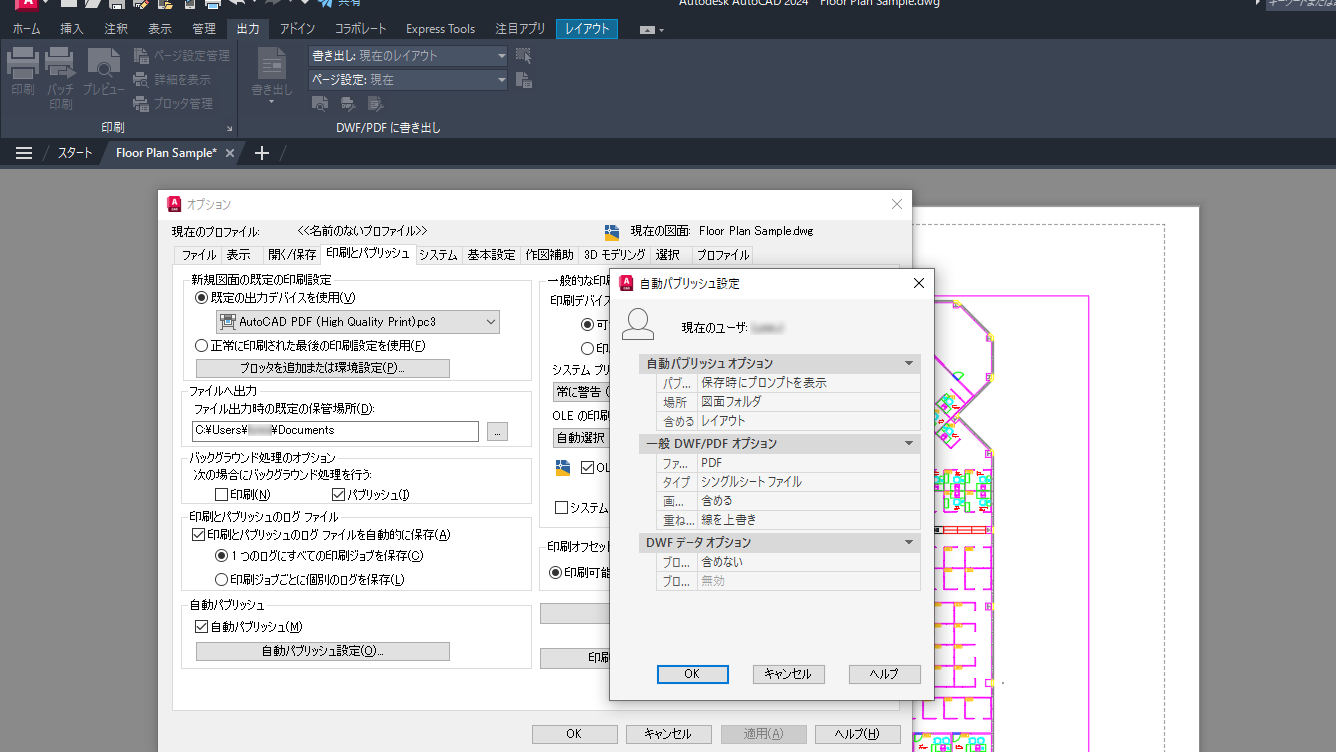Select 印刷ジョブごとに個別のログを保存 radio
Screen dimensions: 1336x752
[x=221, y=580]
